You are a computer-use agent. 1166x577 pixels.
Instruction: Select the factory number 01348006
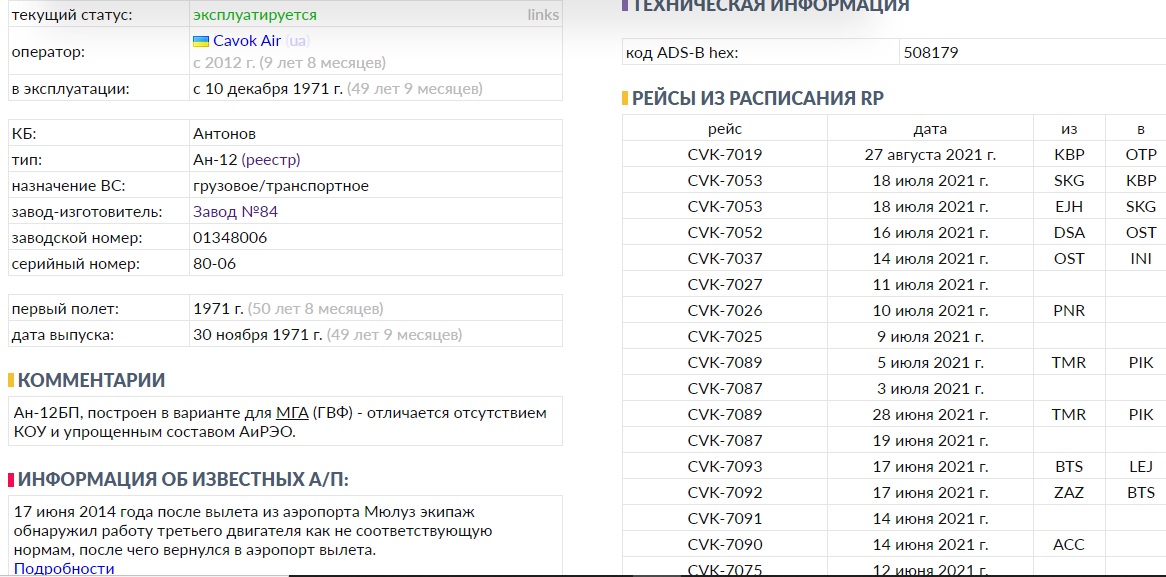coord(230,238)
